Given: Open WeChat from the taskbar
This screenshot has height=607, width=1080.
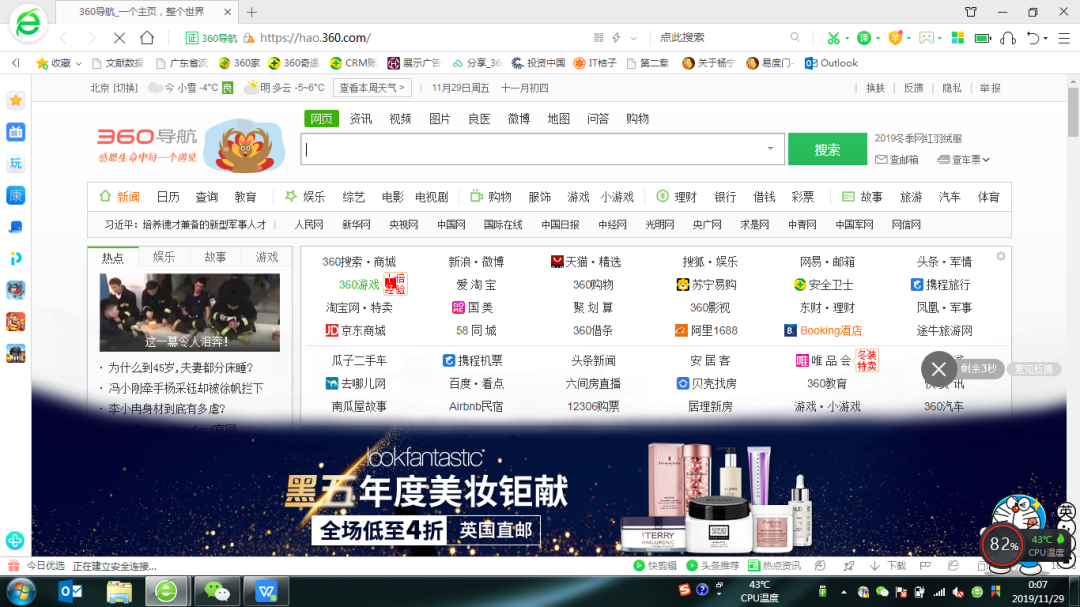Looking at the screenshot, I should 217,591.
